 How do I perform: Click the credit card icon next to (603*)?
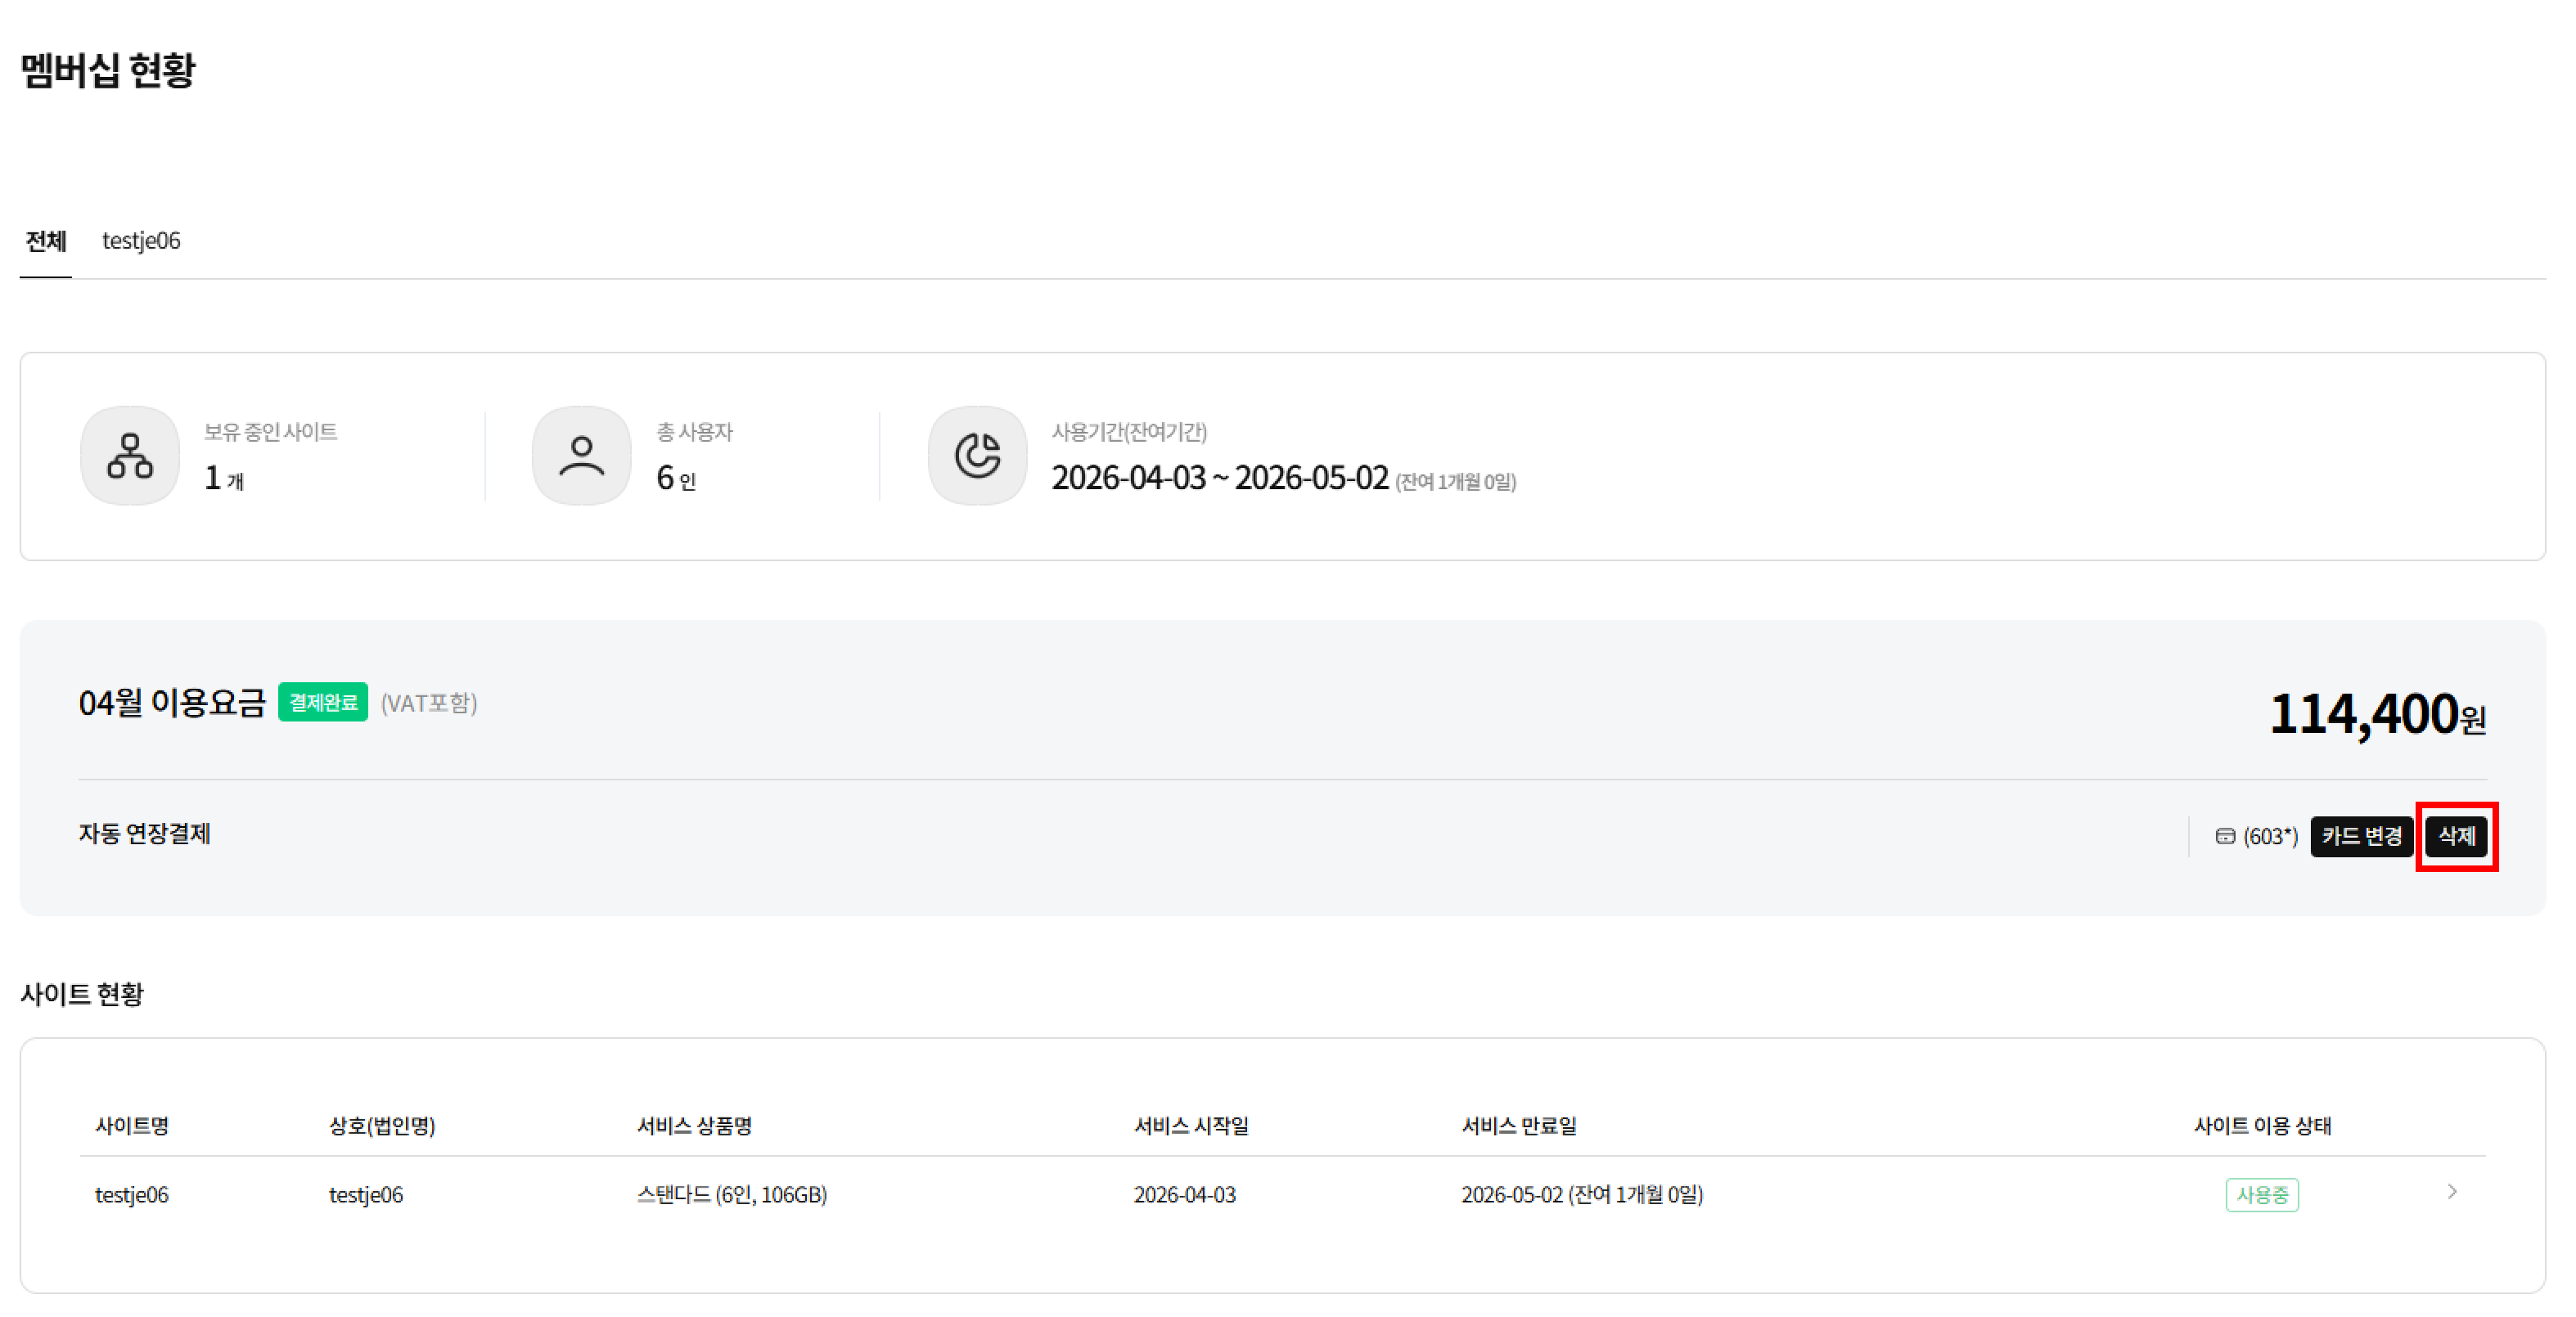tap(2225, 836)
